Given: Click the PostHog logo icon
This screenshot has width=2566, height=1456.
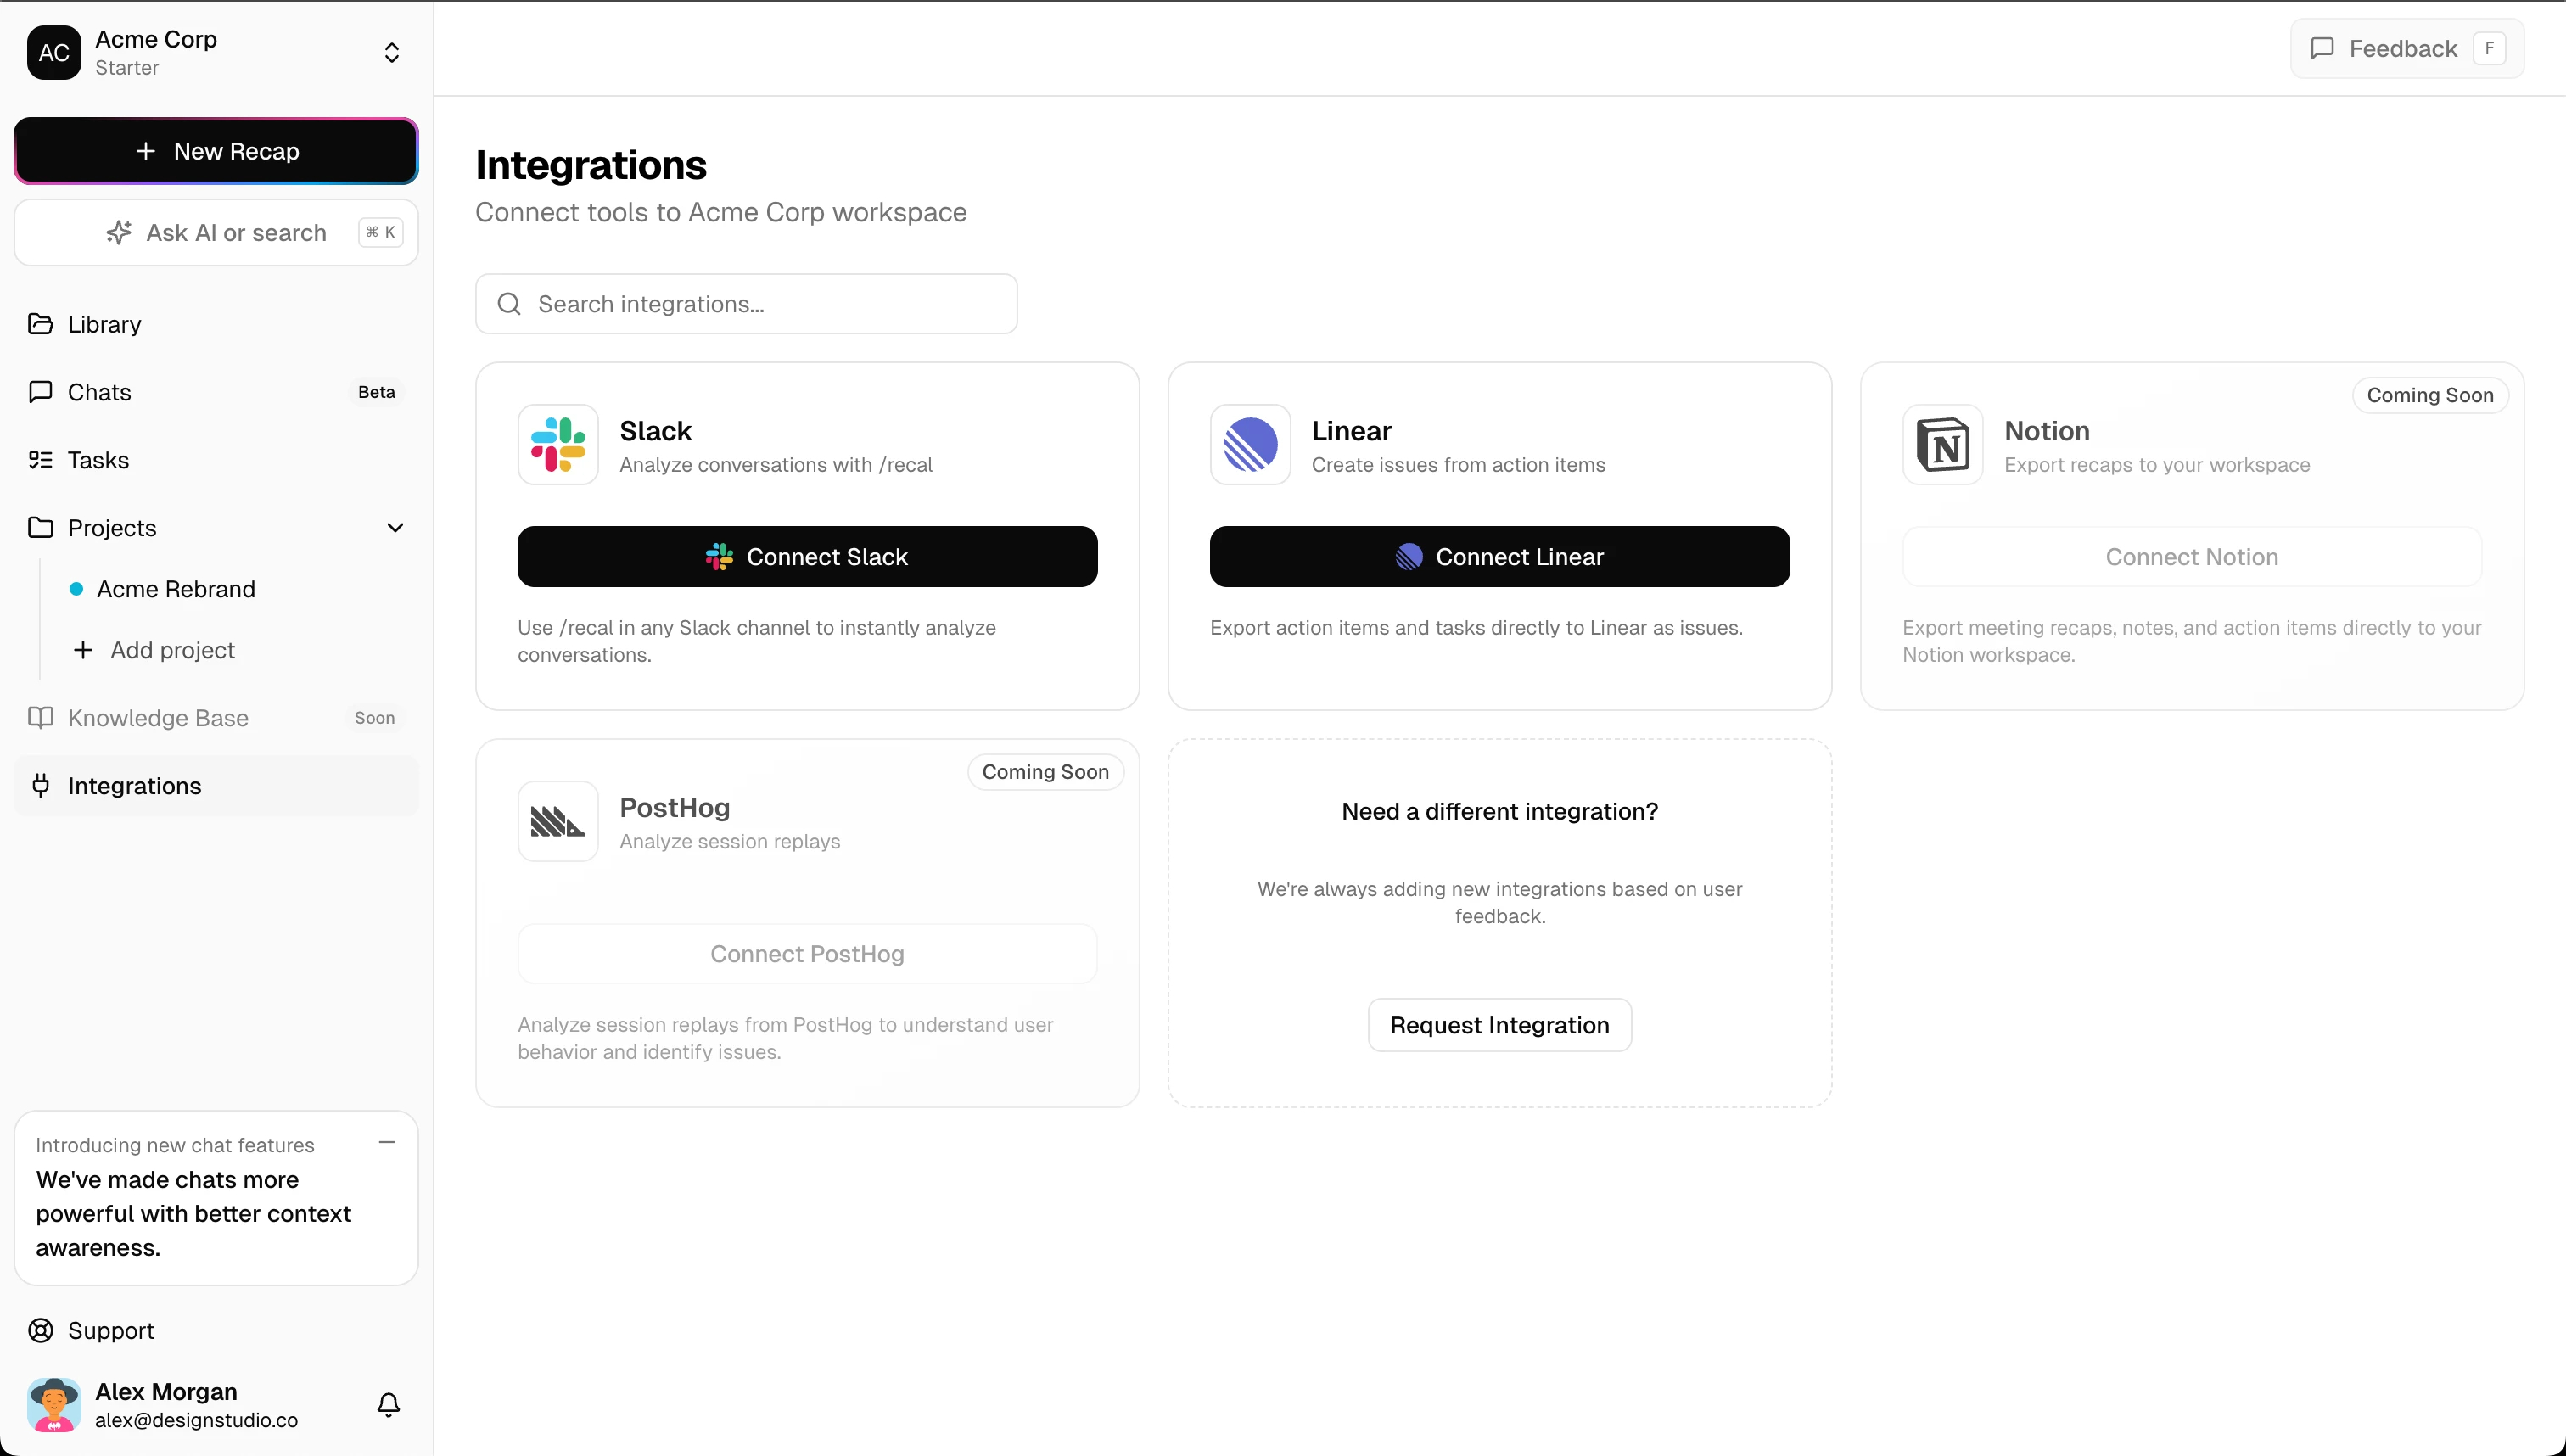Looking at the screenshot, I should tap(558, 822).
